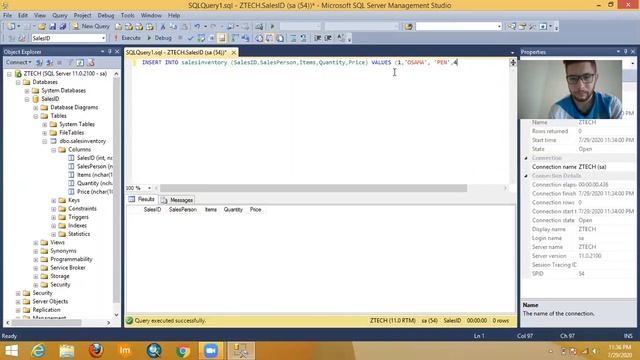The height and width of the screenshot is (360, 640).
Task: Collapse the Tables folder node
Action: click(36, 116)
